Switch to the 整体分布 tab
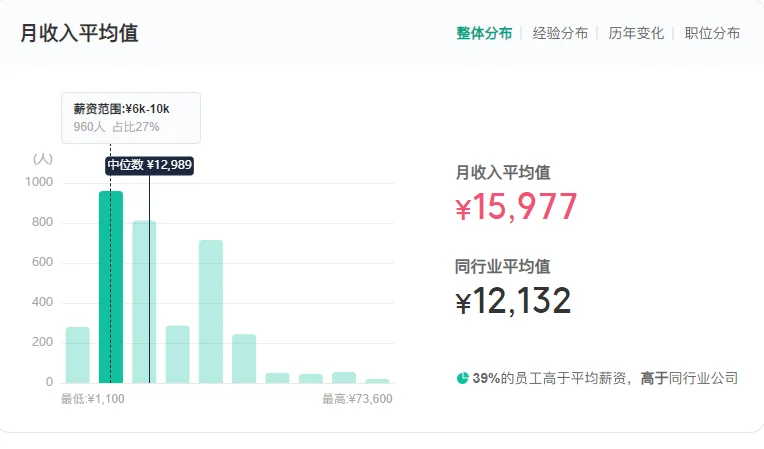The height and width of the screenshot is (449, 764). click(484, 33)
